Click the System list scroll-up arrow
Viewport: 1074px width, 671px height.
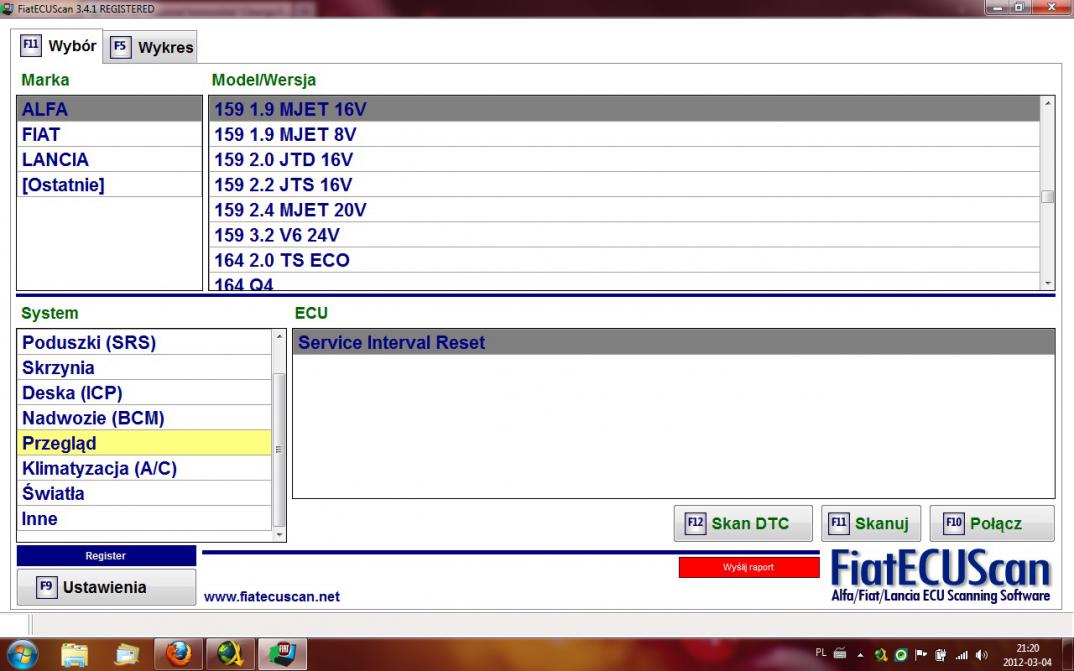[x=279, y=336]
